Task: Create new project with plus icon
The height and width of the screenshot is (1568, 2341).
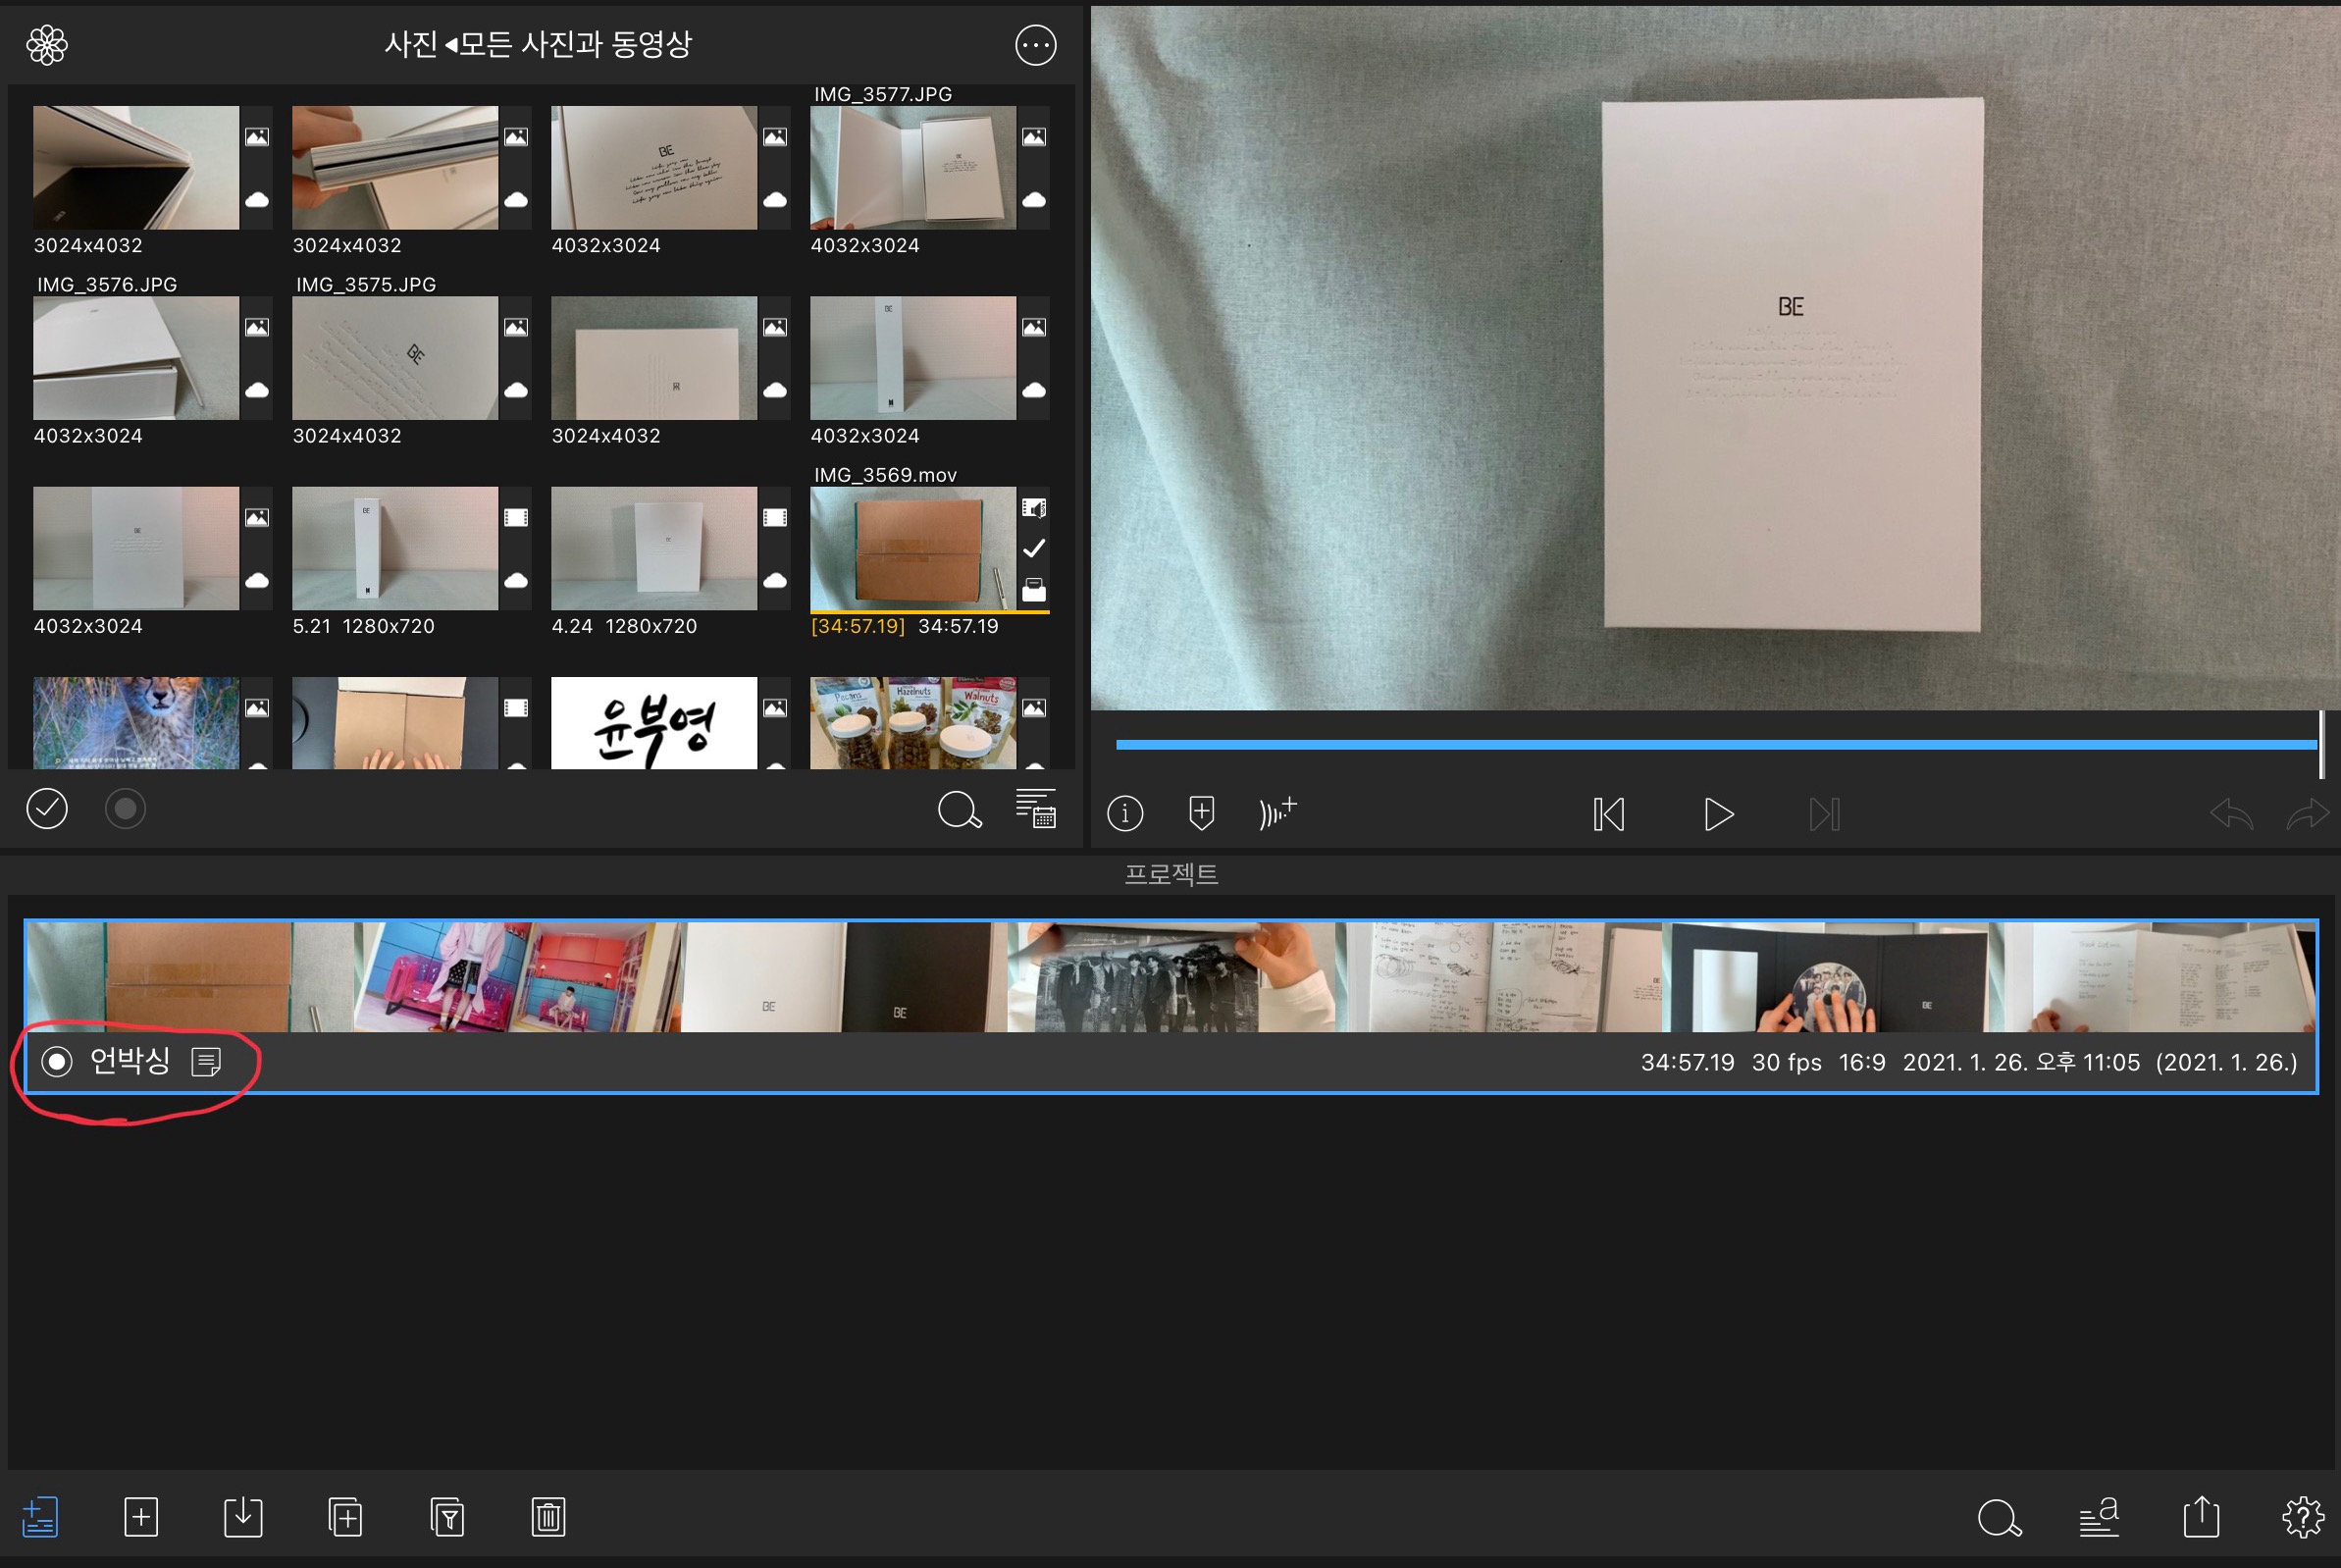Action: coord(141,1517)
